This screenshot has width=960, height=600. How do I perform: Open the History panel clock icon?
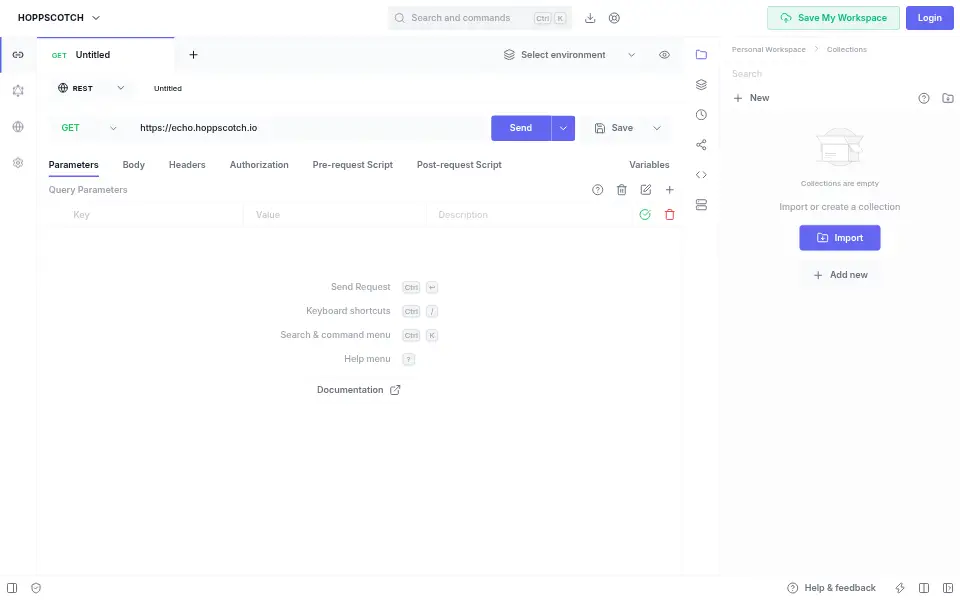click(701, 114)
